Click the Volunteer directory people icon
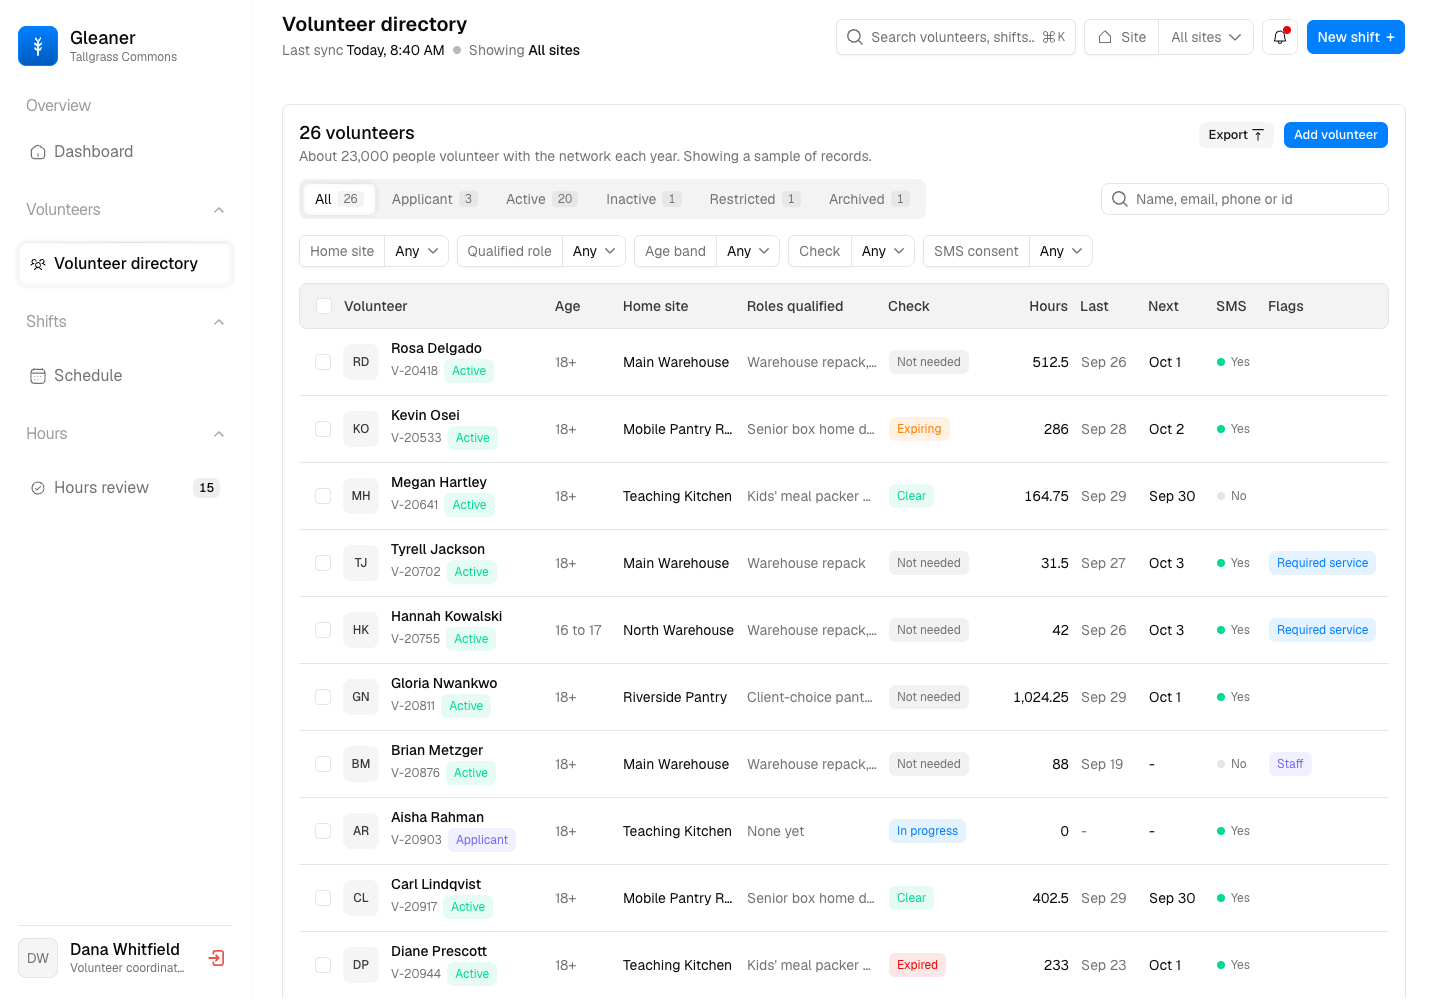The image size is (1440, 1000). [x=38, y=264]
